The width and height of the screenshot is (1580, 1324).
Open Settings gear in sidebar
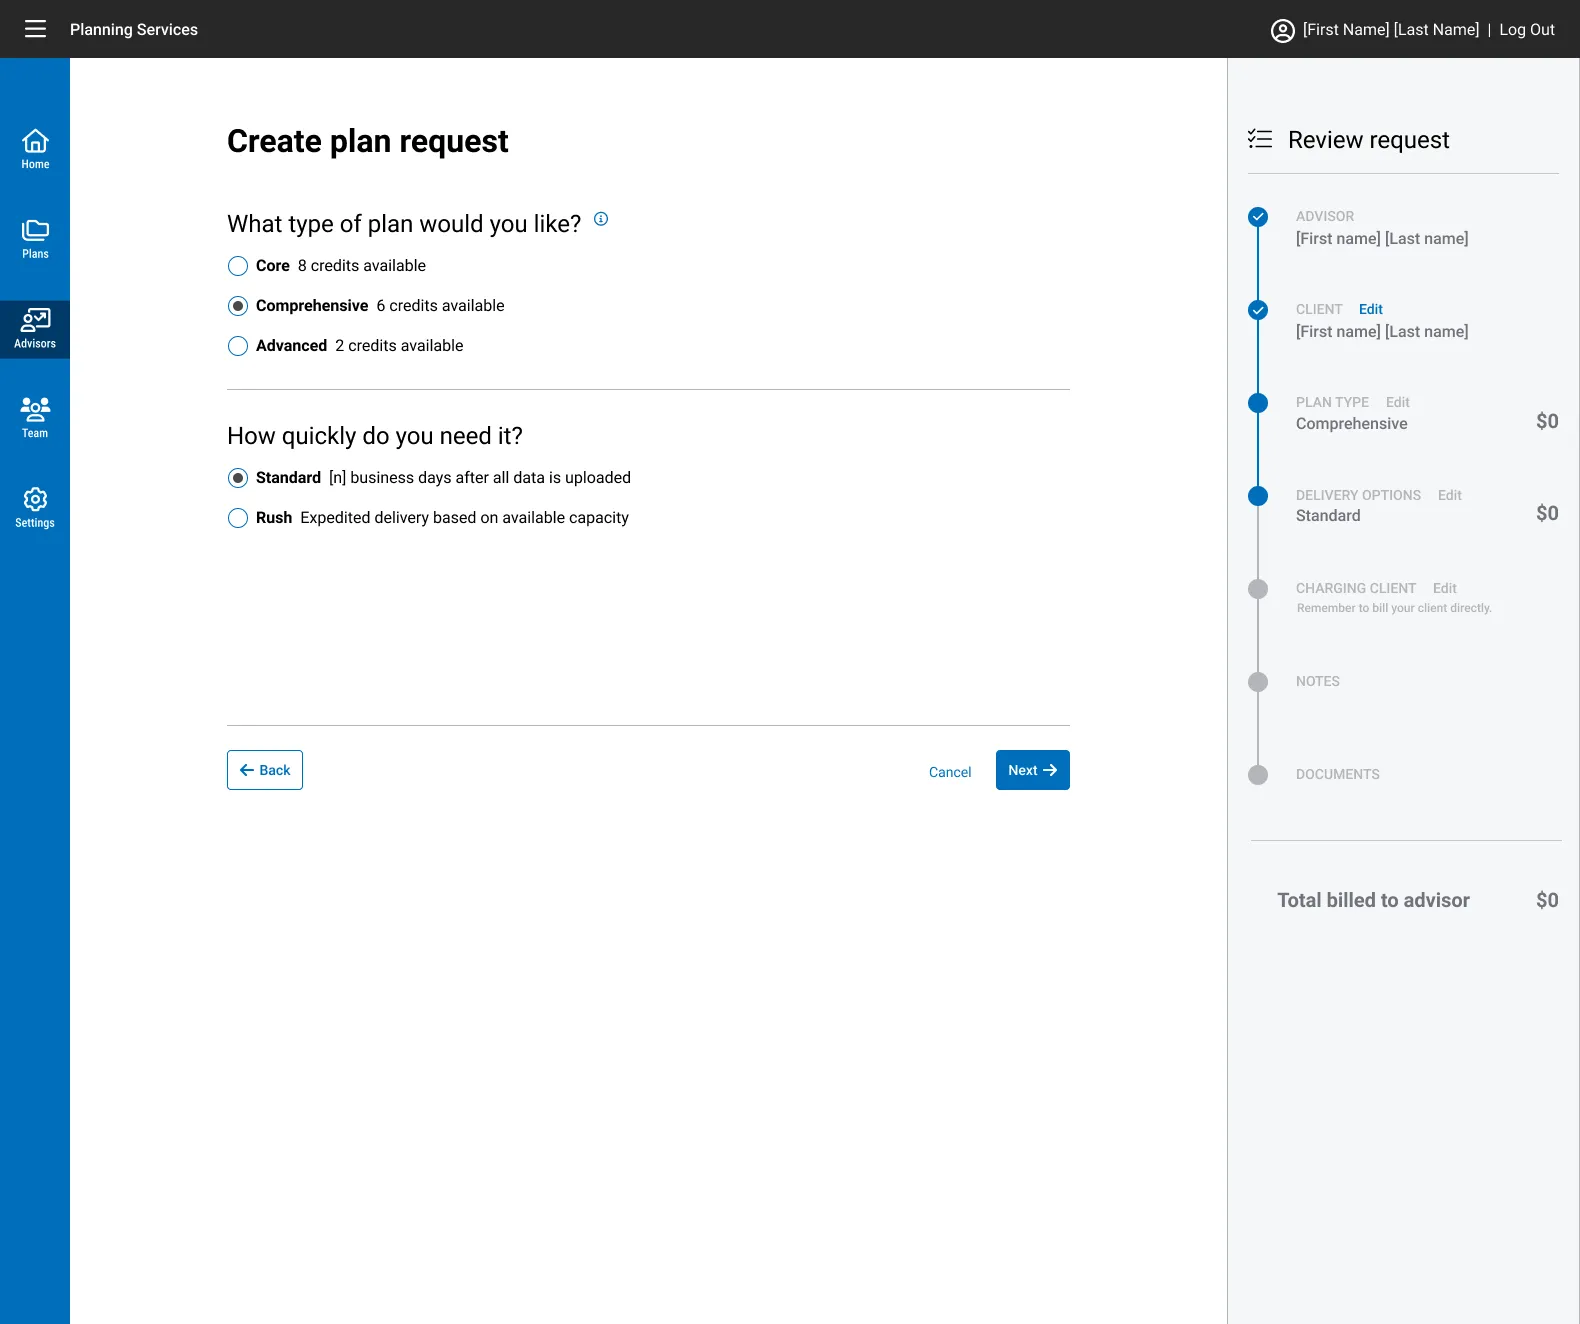pos(35,508)
